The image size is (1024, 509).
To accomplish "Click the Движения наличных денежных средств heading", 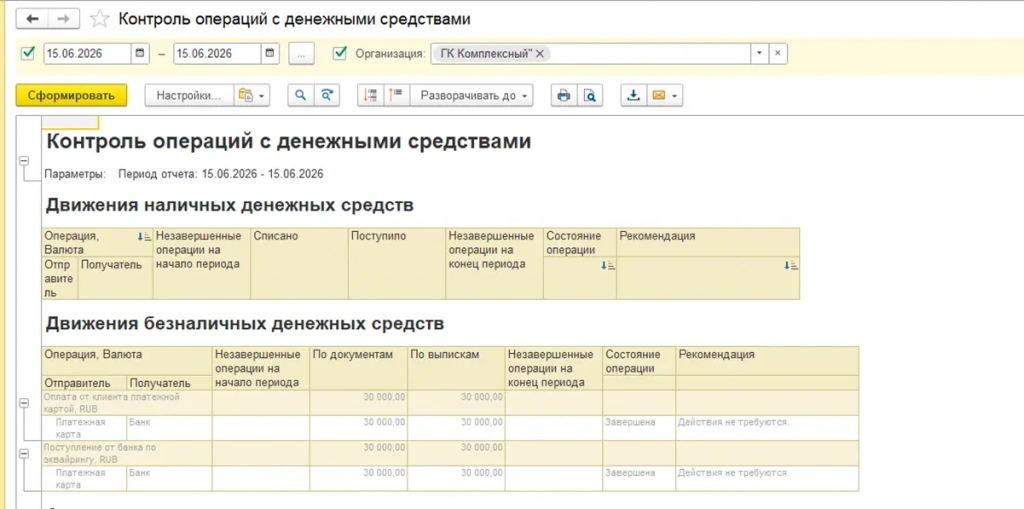I will click(229, 205).
